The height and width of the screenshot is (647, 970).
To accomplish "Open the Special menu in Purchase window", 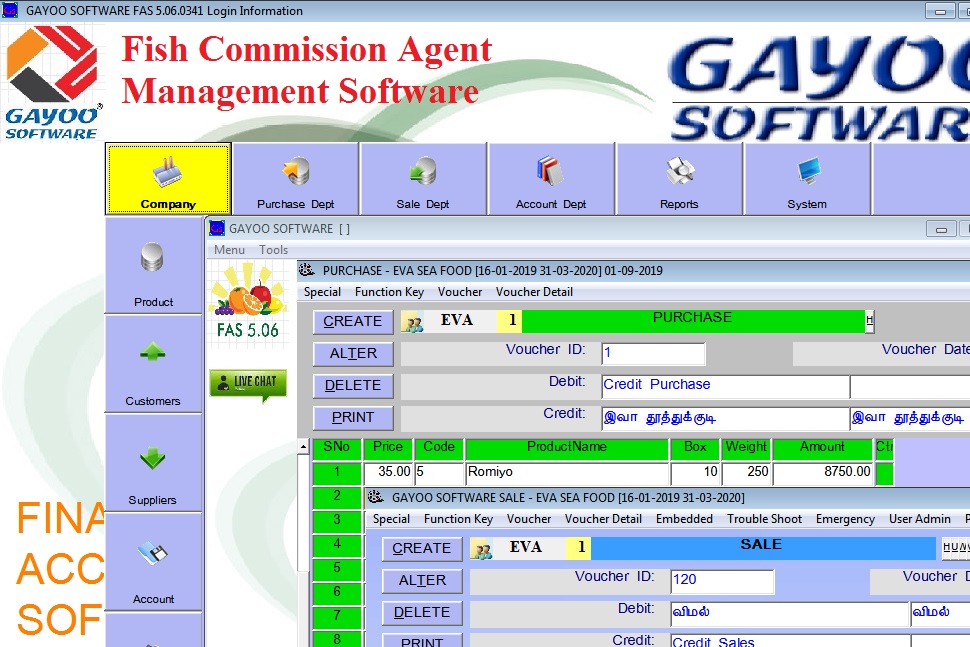I will point(322,292).
